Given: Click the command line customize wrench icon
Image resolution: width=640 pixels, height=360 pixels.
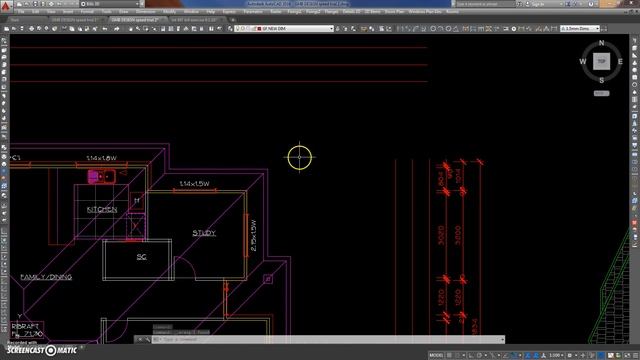Looking at the screenshot, I should (147, 339).
